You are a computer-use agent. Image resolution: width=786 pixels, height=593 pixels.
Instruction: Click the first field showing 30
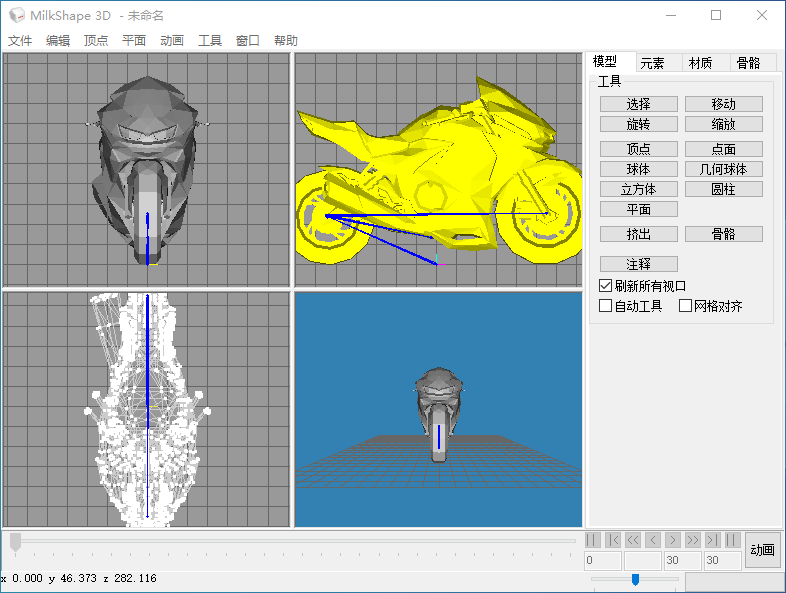pyautogui.click(x=683, y=560)
